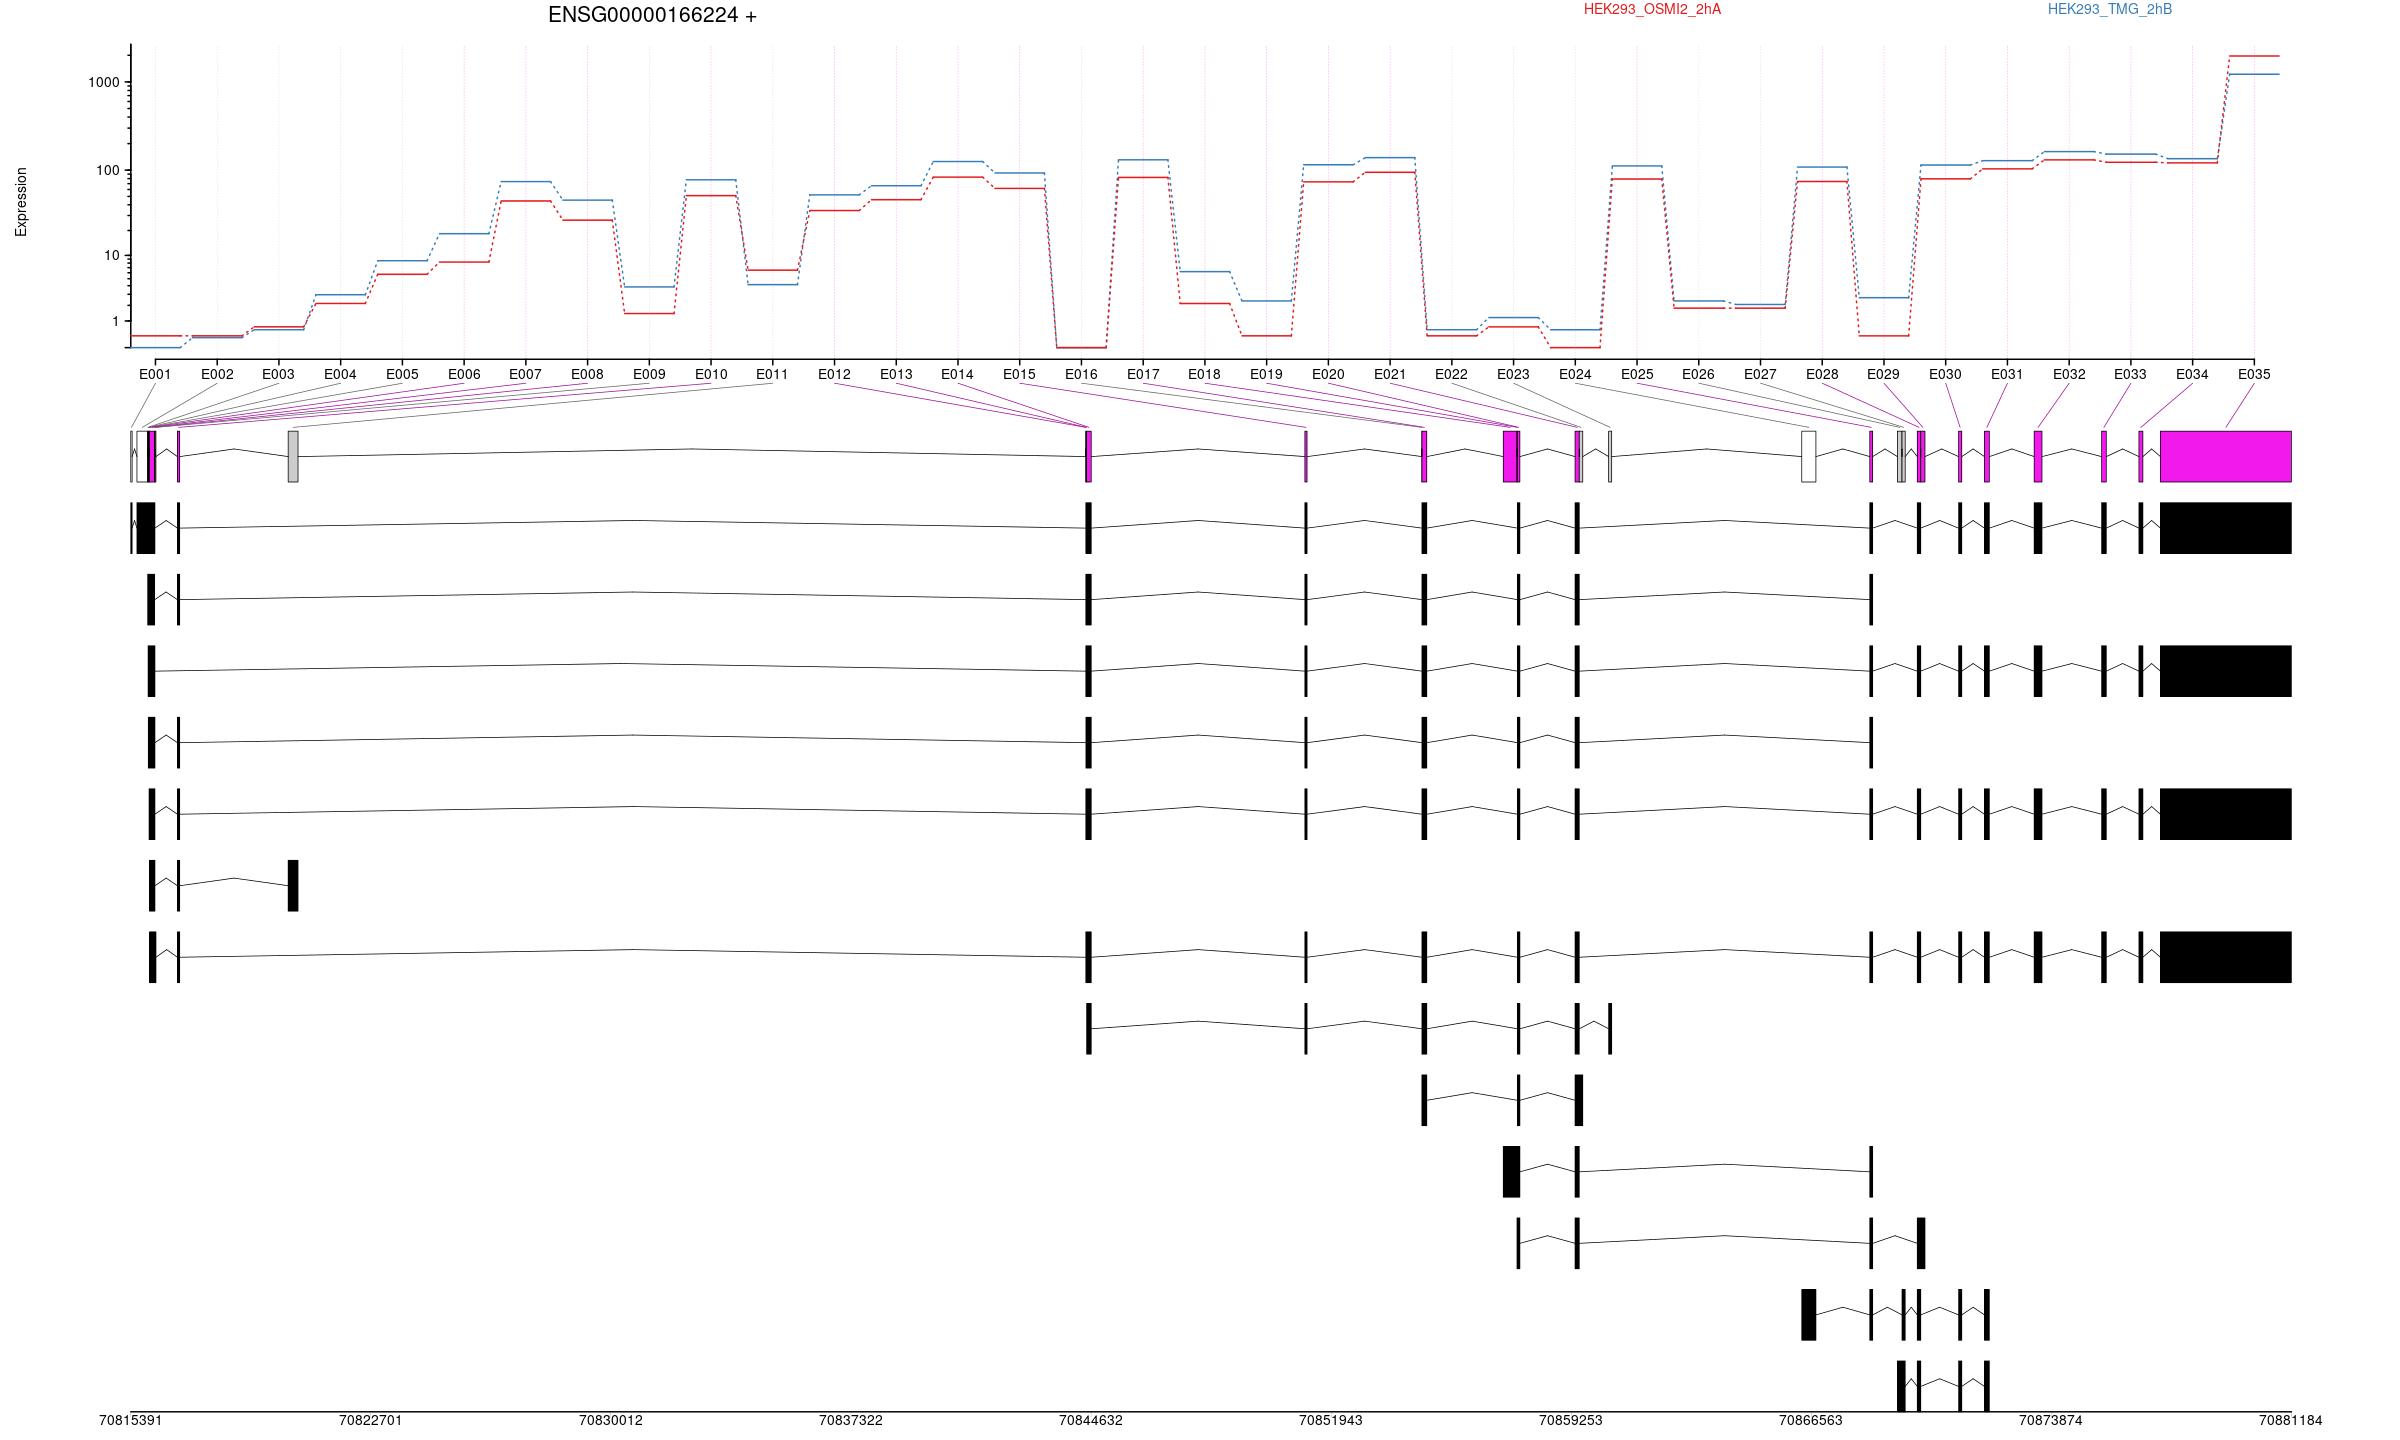Click genomic coordinate 70837322
This screenshot has width=2400, height=1440.
click(x=851, y=1420)
